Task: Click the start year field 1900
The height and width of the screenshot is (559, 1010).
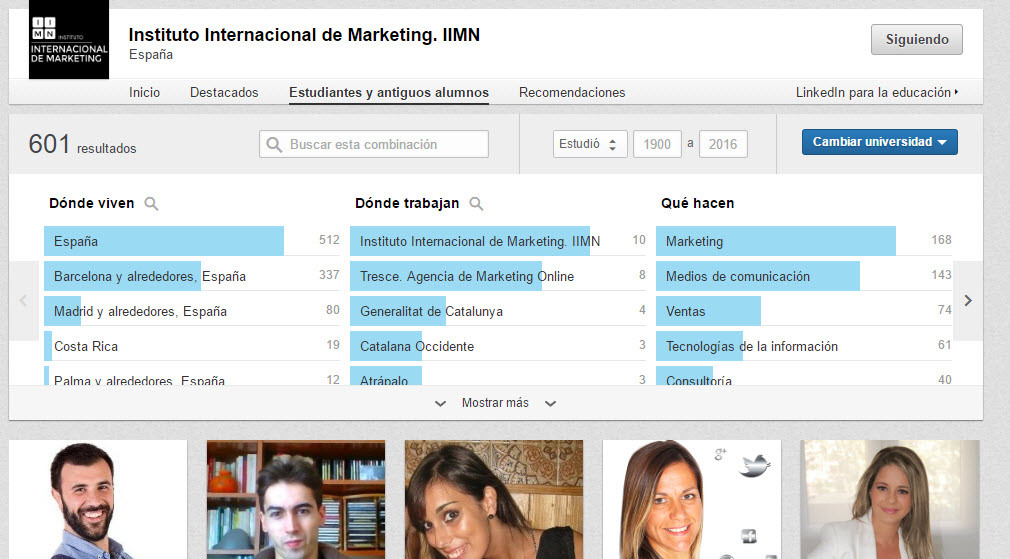Action: [657, 144]
